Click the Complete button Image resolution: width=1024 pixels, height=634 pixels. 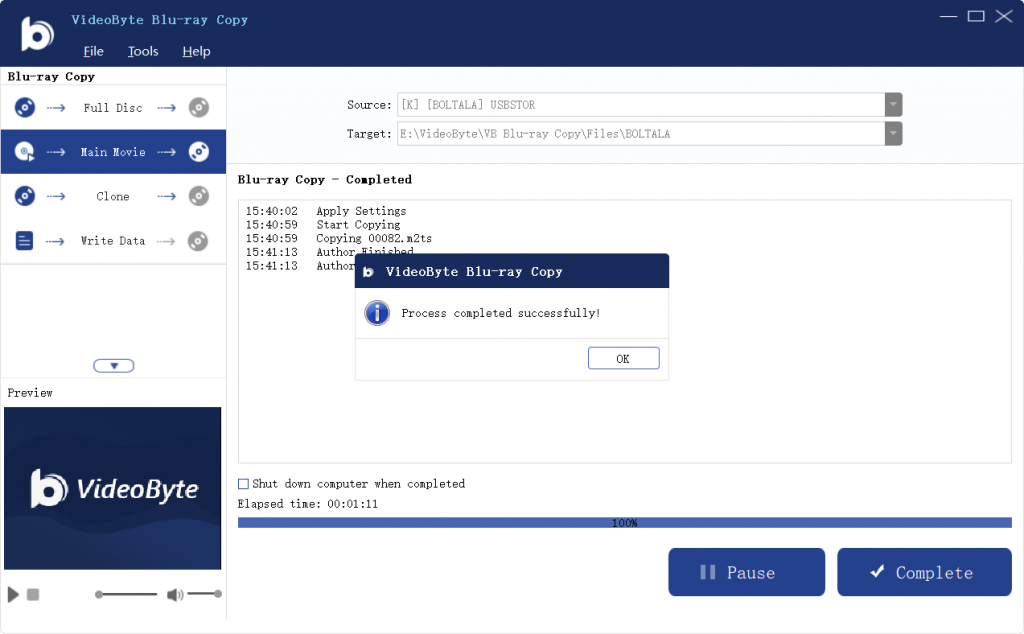point(924,572)
